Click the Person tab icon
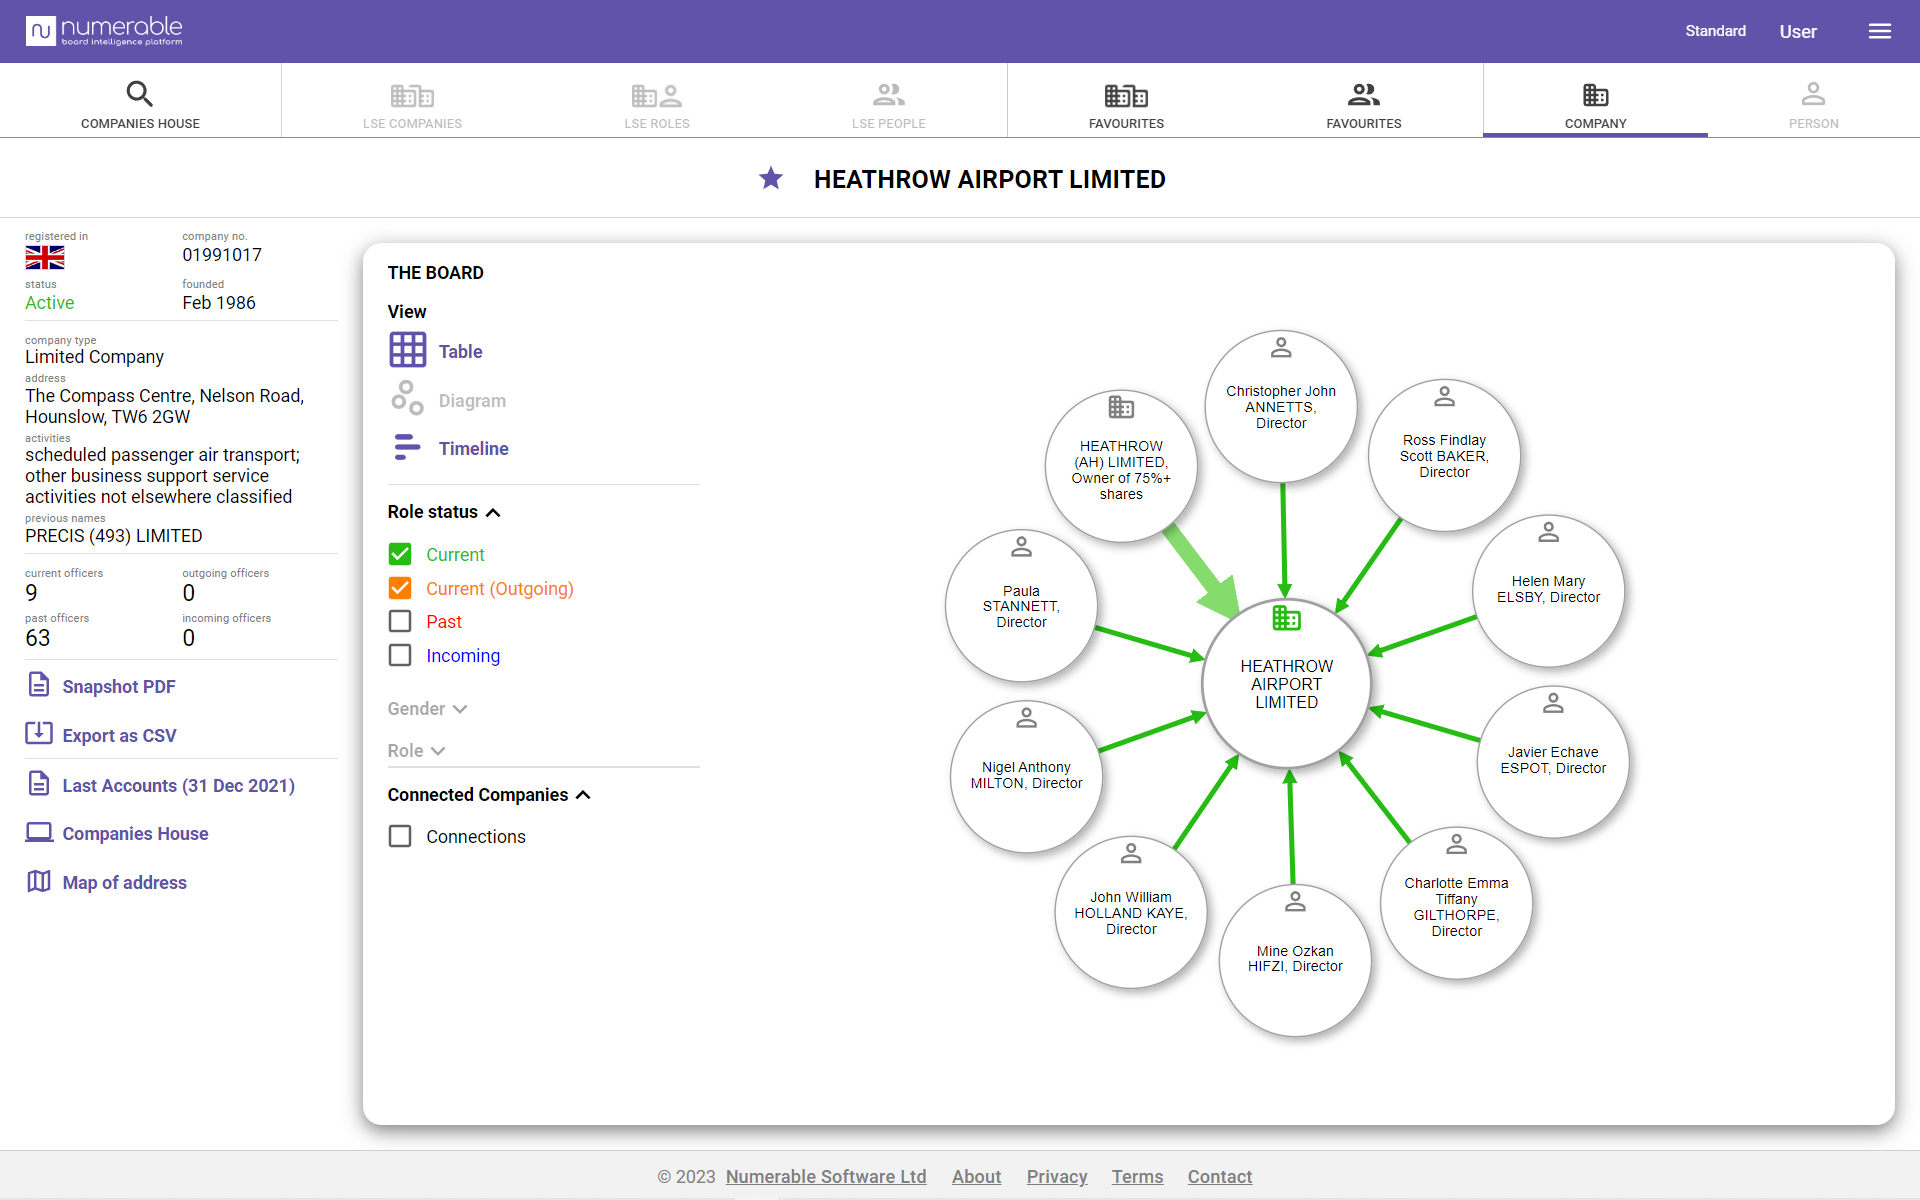 [1813, 94]
